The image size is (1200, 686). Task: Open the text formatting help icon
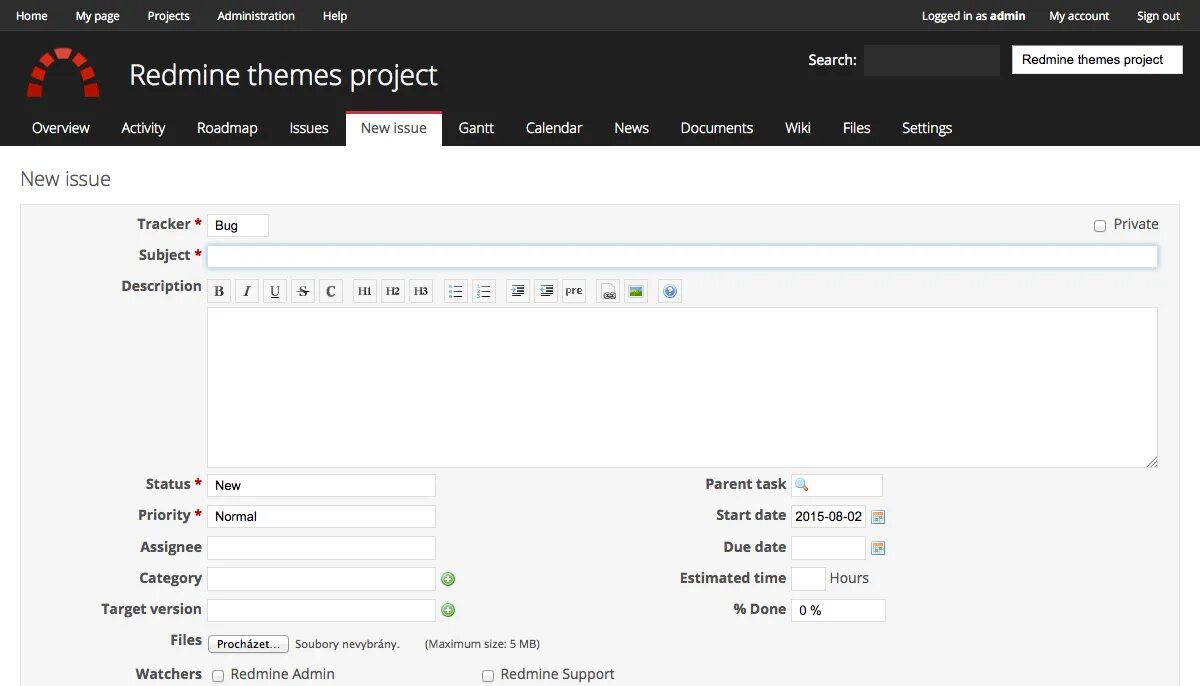[669, 290]
